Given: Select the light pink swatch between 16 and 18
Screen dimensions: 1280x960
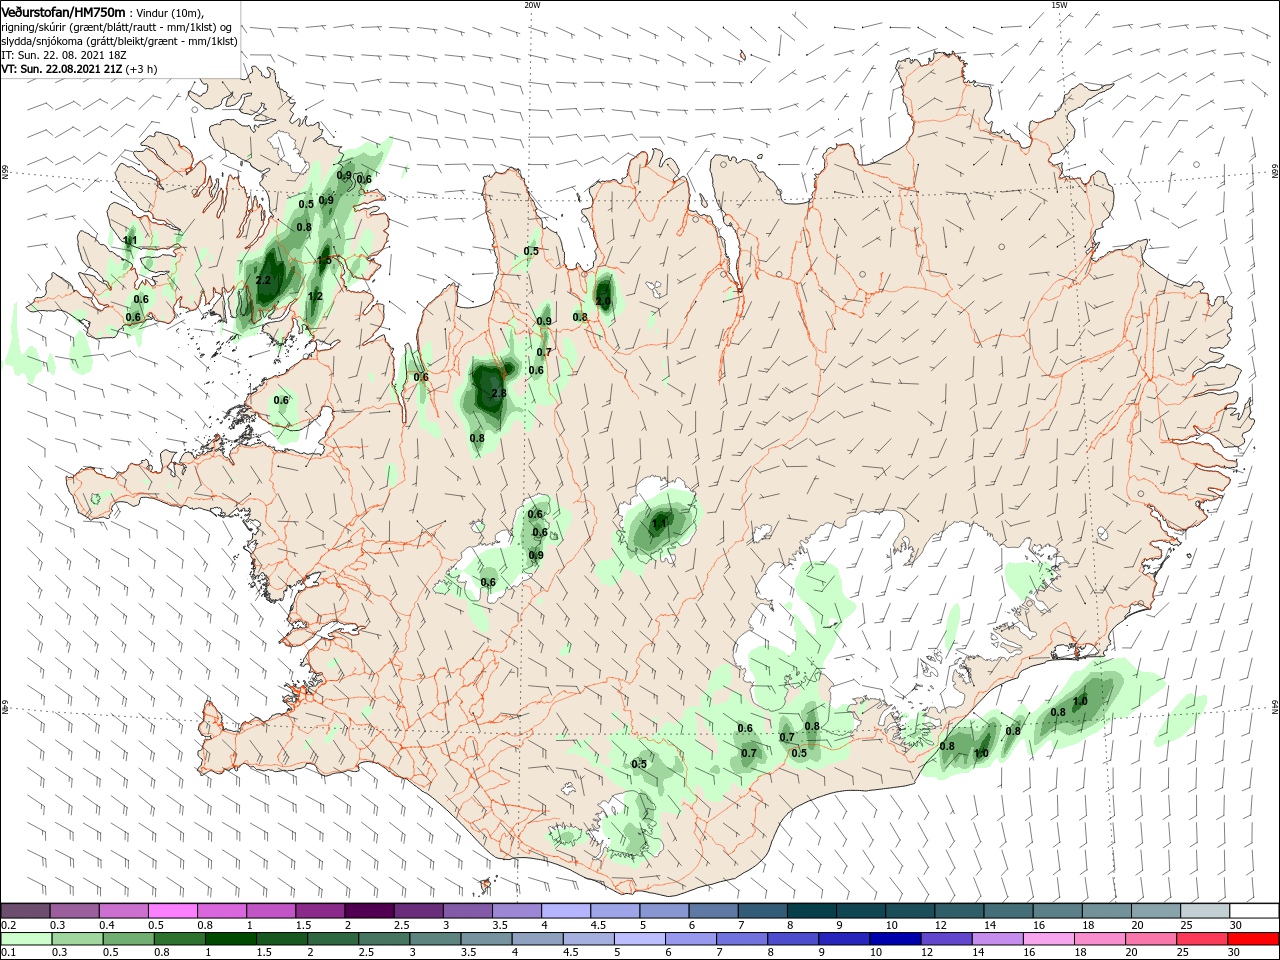Looking at the screenshot, I should [1048, 939].
